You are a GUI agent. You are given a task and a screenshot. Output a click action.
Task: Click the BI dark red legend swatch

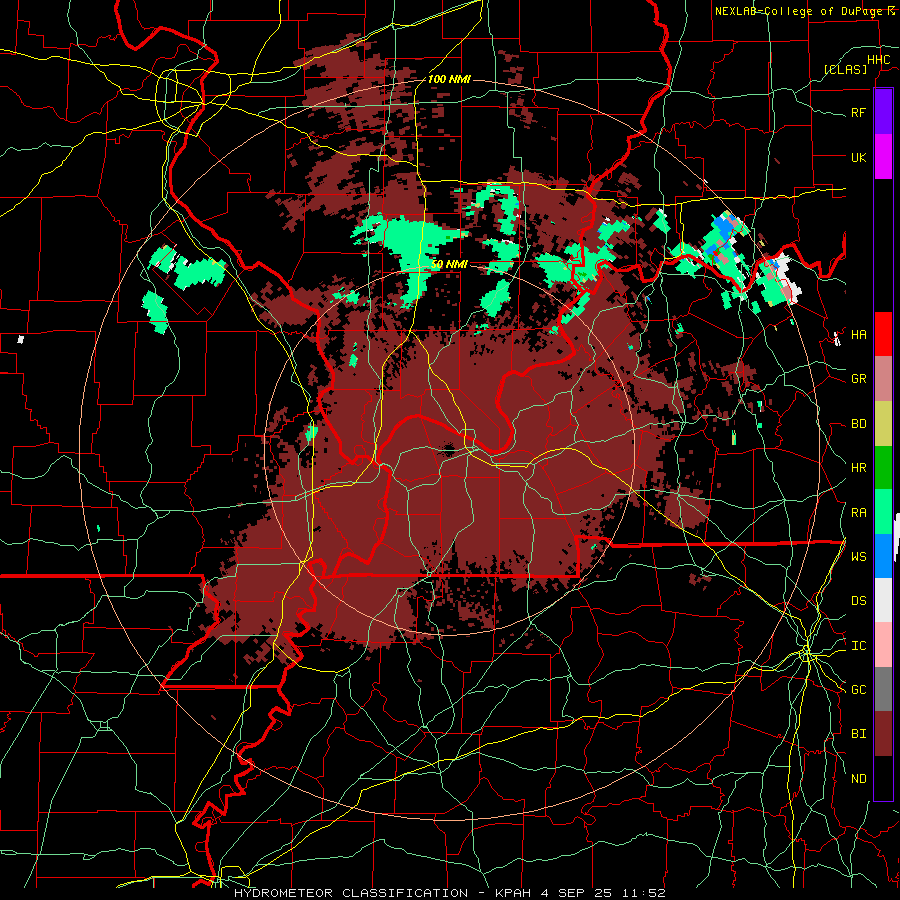(x=883, y=734)
